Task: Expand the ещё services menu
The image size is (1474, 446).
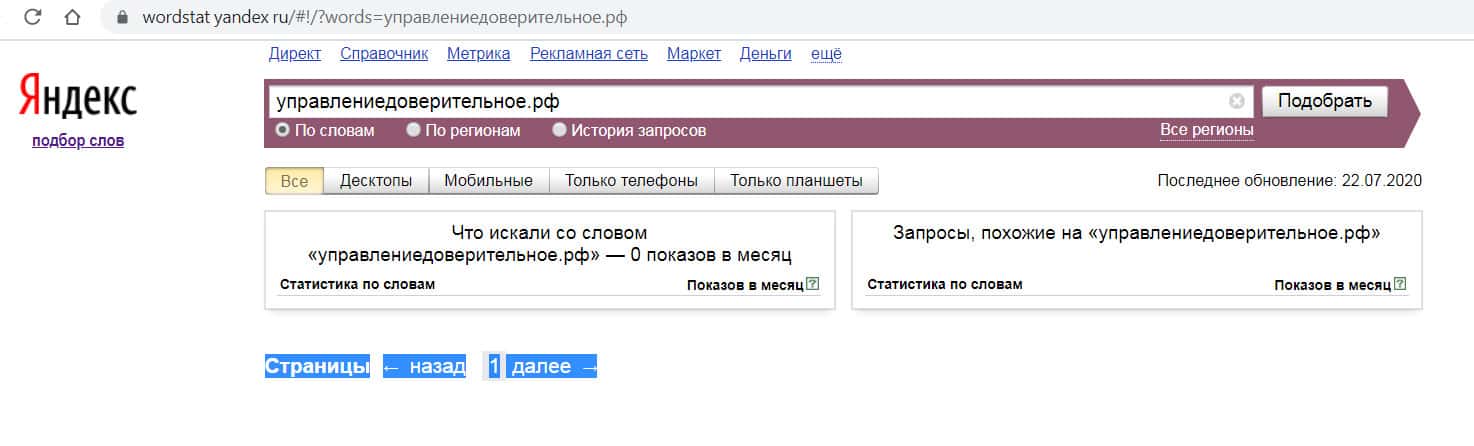Action: (826, 54)
